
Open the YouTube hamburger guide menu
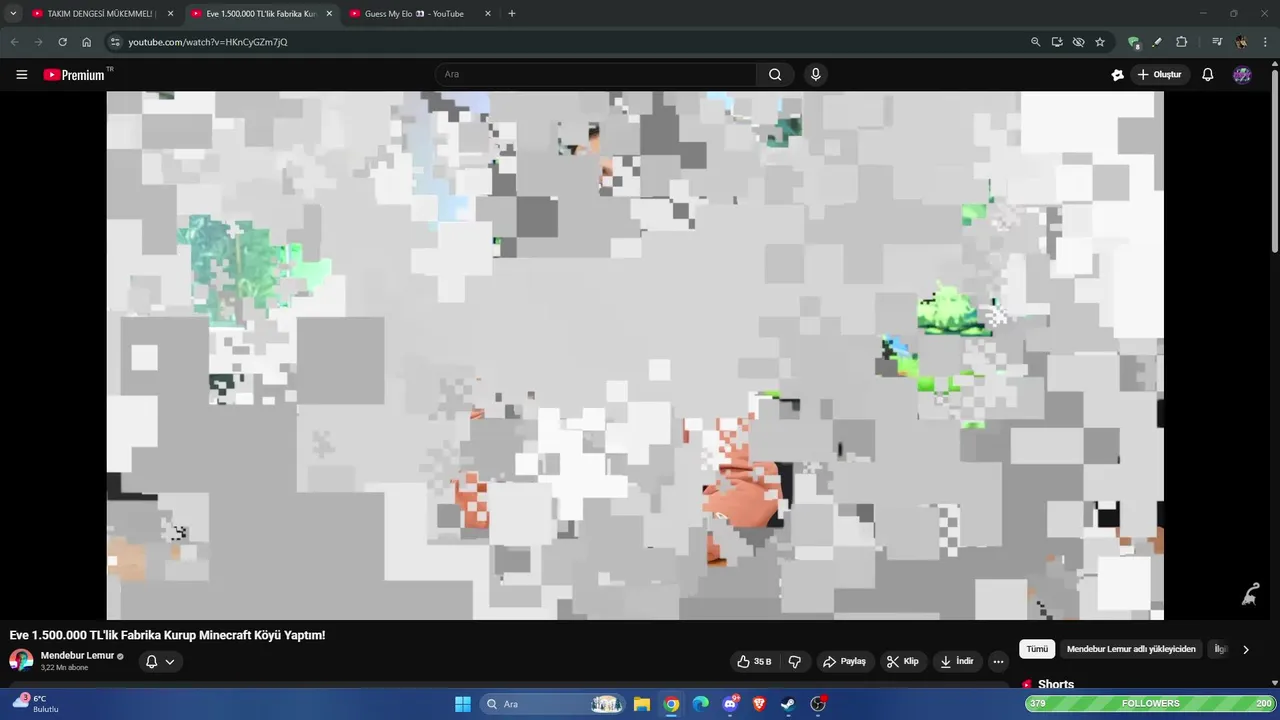[x=21, y=75]
